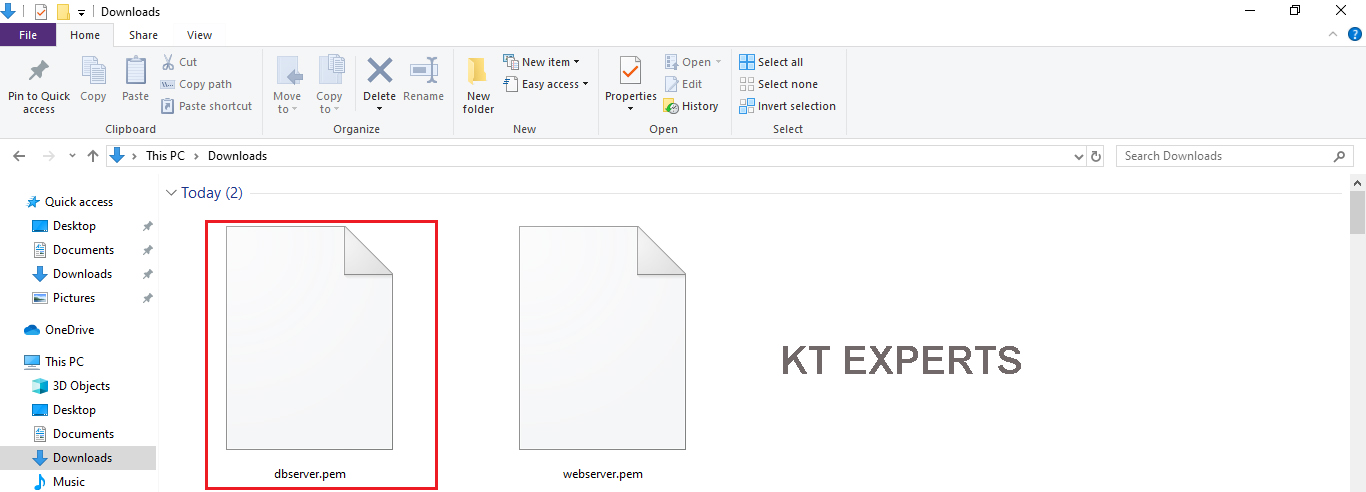The height and width of the screenshot is (492, 1366).
Task: Create a New folder
Action: [x=478, y=84]
